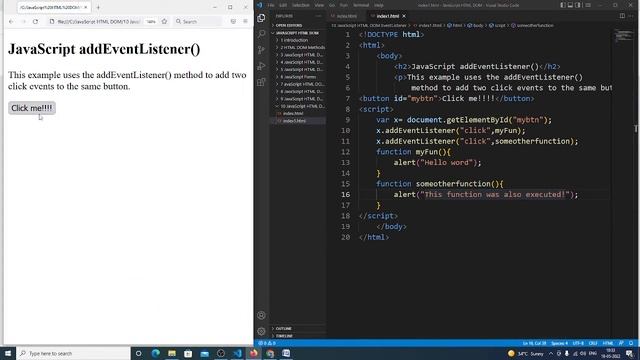The height and width of the screenshot is (360, 640).
Task: Reload the page in the browser
Action: pos(36,21)
